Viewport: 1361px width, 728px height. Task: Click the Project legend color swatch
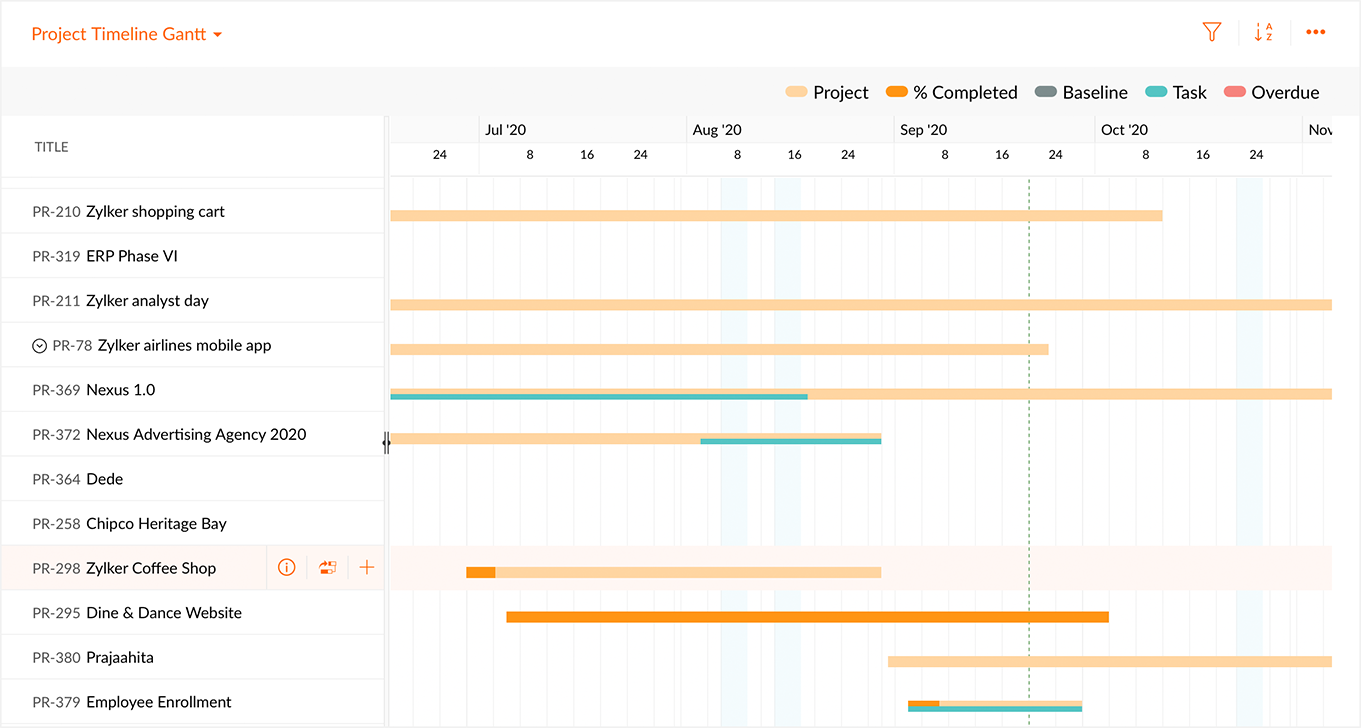[795, 92]
